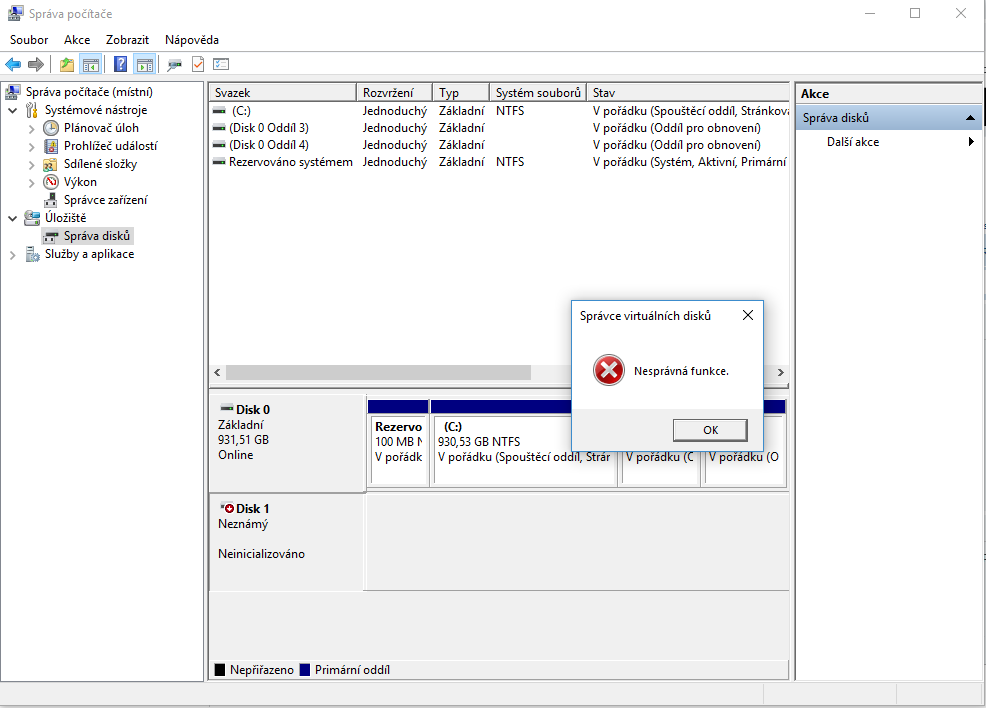Click the Up one level folder icon
The image size is (986, 708).
(67, 64)
